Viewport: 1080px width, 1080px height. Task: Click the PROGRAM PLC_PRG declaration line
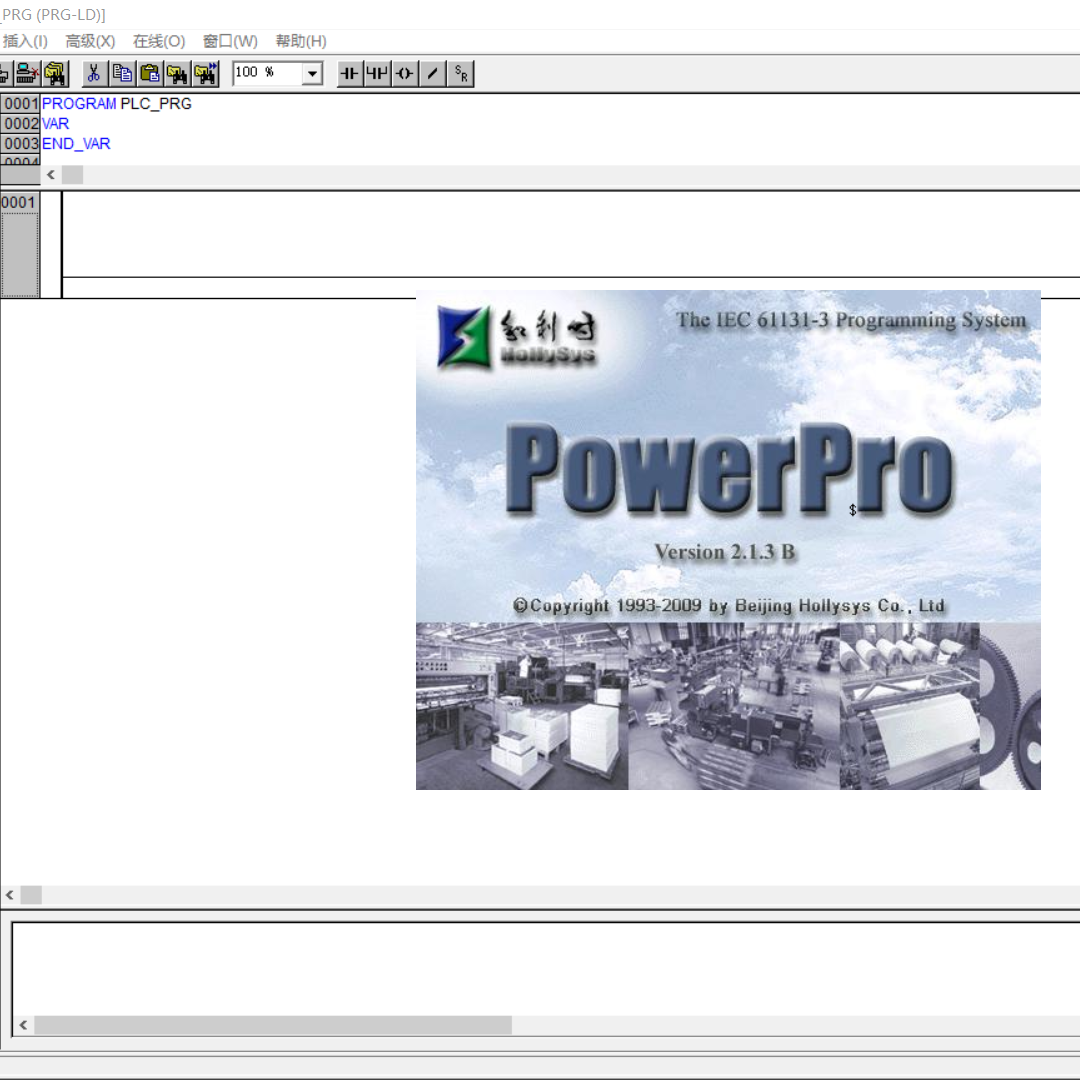(115, 103)
